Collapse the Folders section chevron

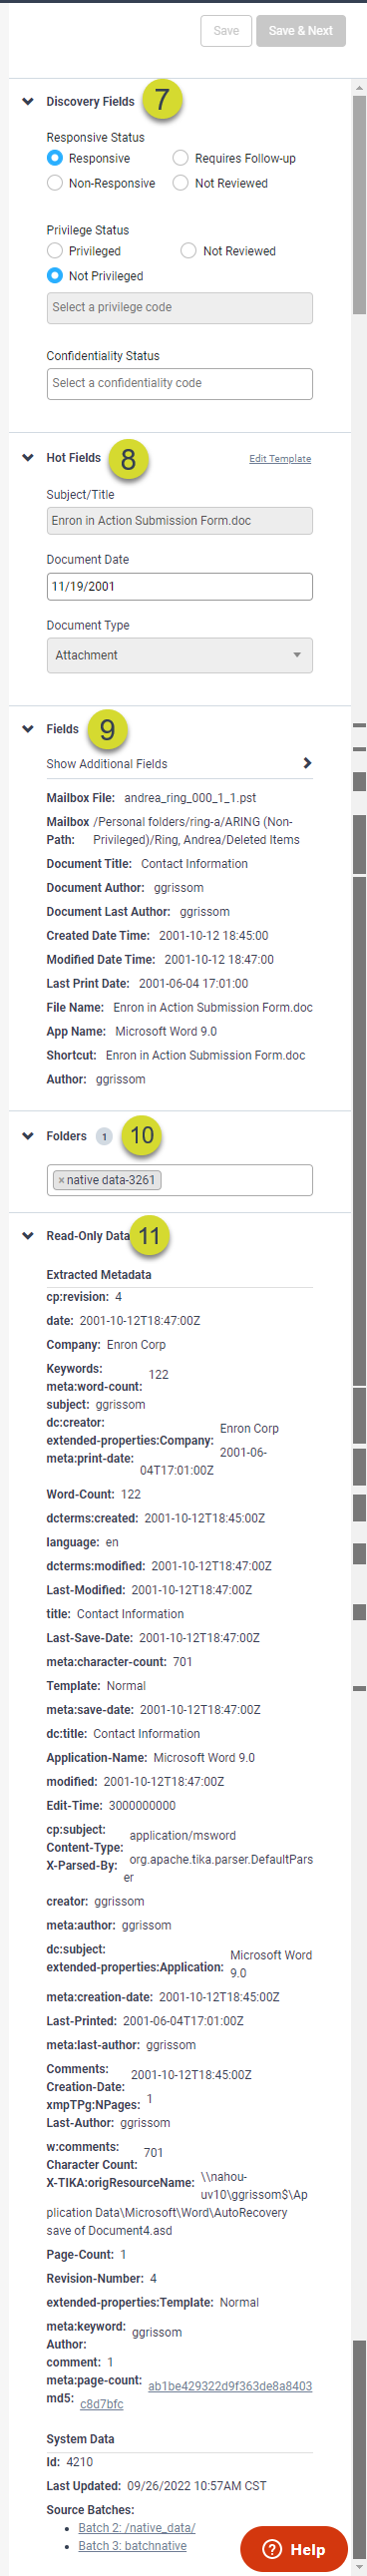(x=28, y=1136)
